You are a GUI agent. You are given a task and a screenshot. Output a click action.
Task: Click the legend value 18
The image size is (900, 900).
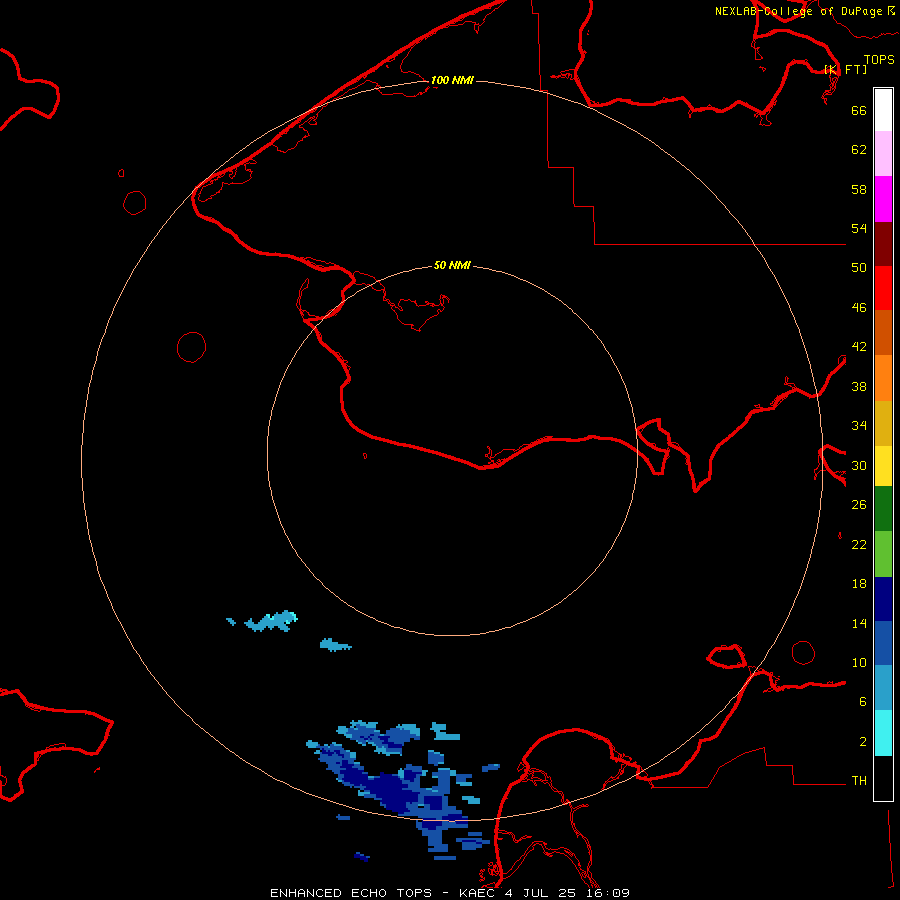[859, 584]
